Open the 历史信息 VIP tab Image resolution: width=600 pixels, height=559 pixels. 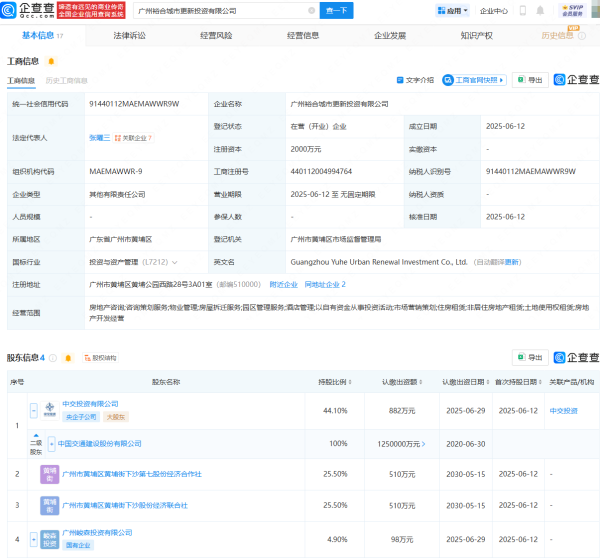pos(558,36)
